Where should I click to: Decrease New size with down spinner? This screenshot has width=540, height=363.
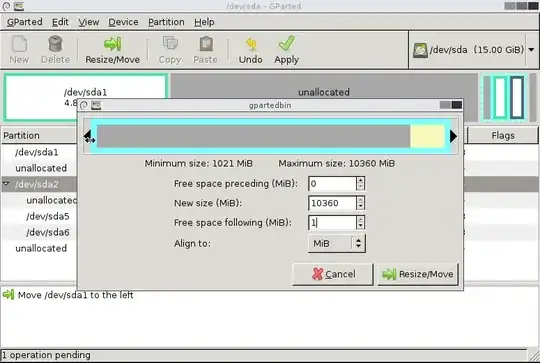tap(360, 207)
